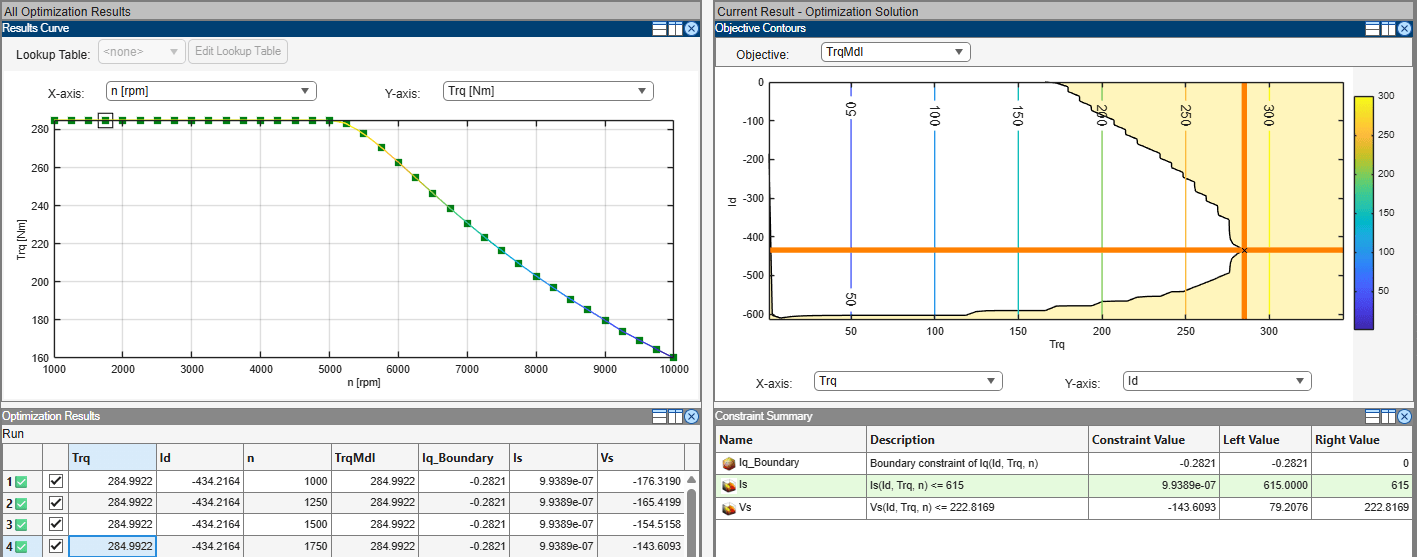This screenshot has width=1417, height=557.
Task: Select the n cell showing 1500
Action: [x=287, y=524]
